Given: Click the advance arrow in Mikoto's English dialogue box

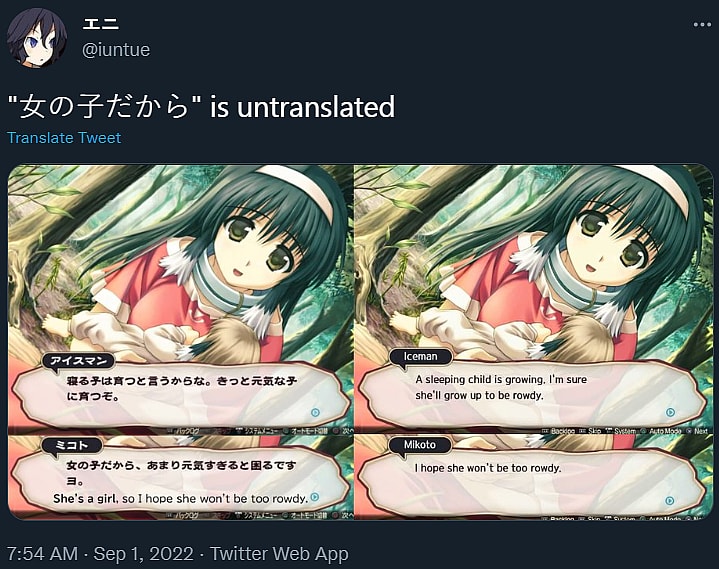Looking at the screenshot, I should pos(669,501).
